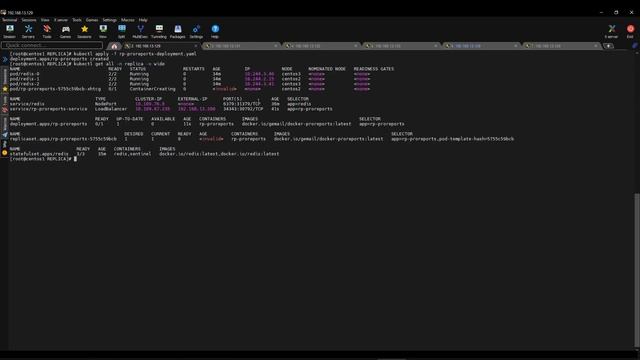Add a new terminal tab

[609, 46]
